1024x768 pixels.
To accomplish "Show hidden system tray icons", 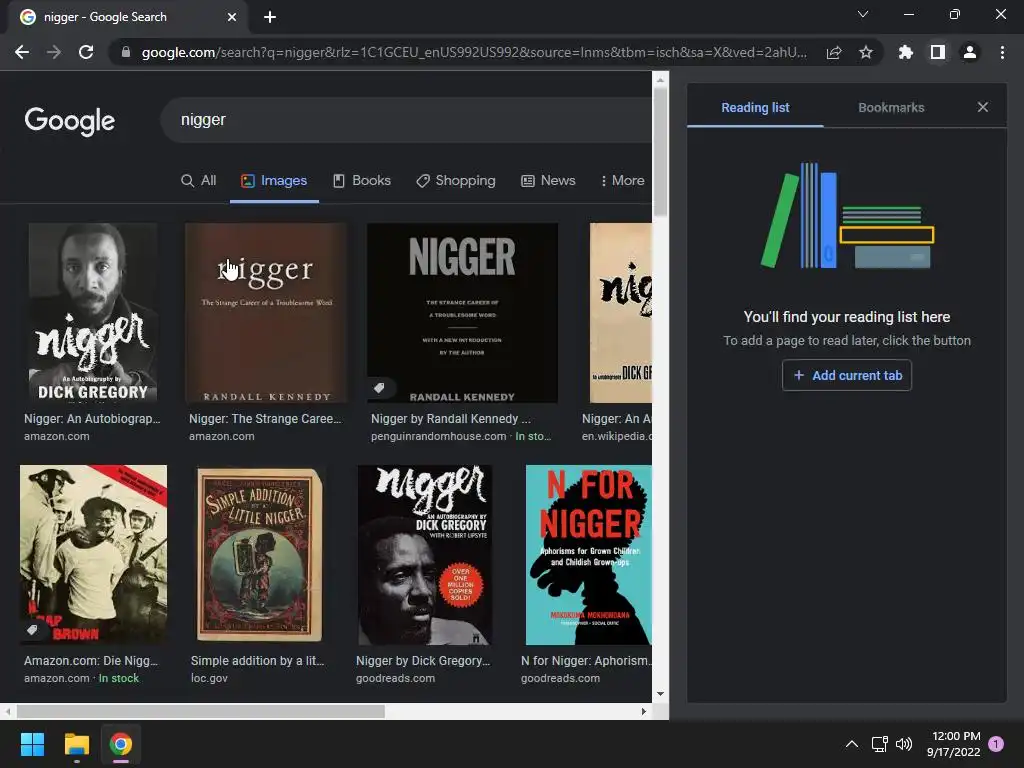I will pyautogui.click(x=852, y=744).
